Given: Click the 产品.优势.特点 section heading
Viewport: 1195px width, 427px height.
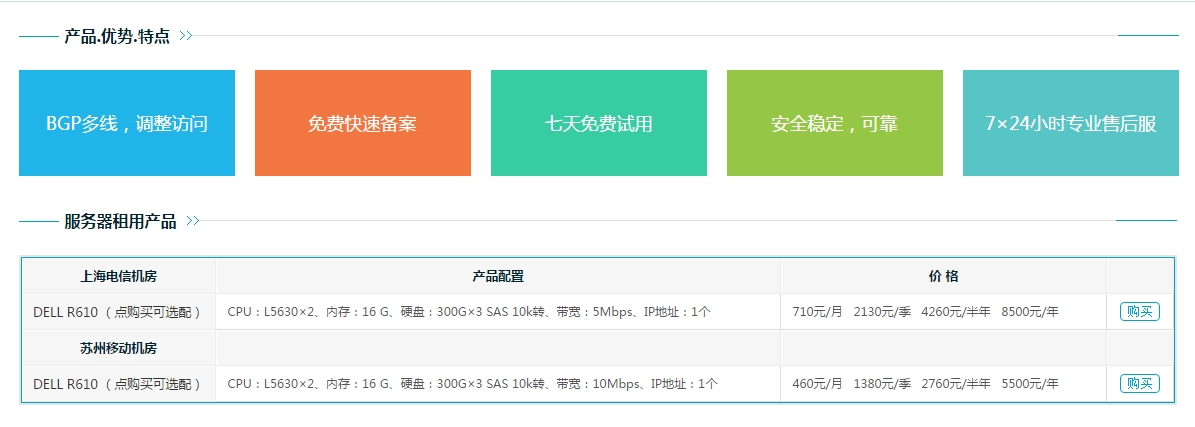Looking at the screenshot, I should click(117, 36).
